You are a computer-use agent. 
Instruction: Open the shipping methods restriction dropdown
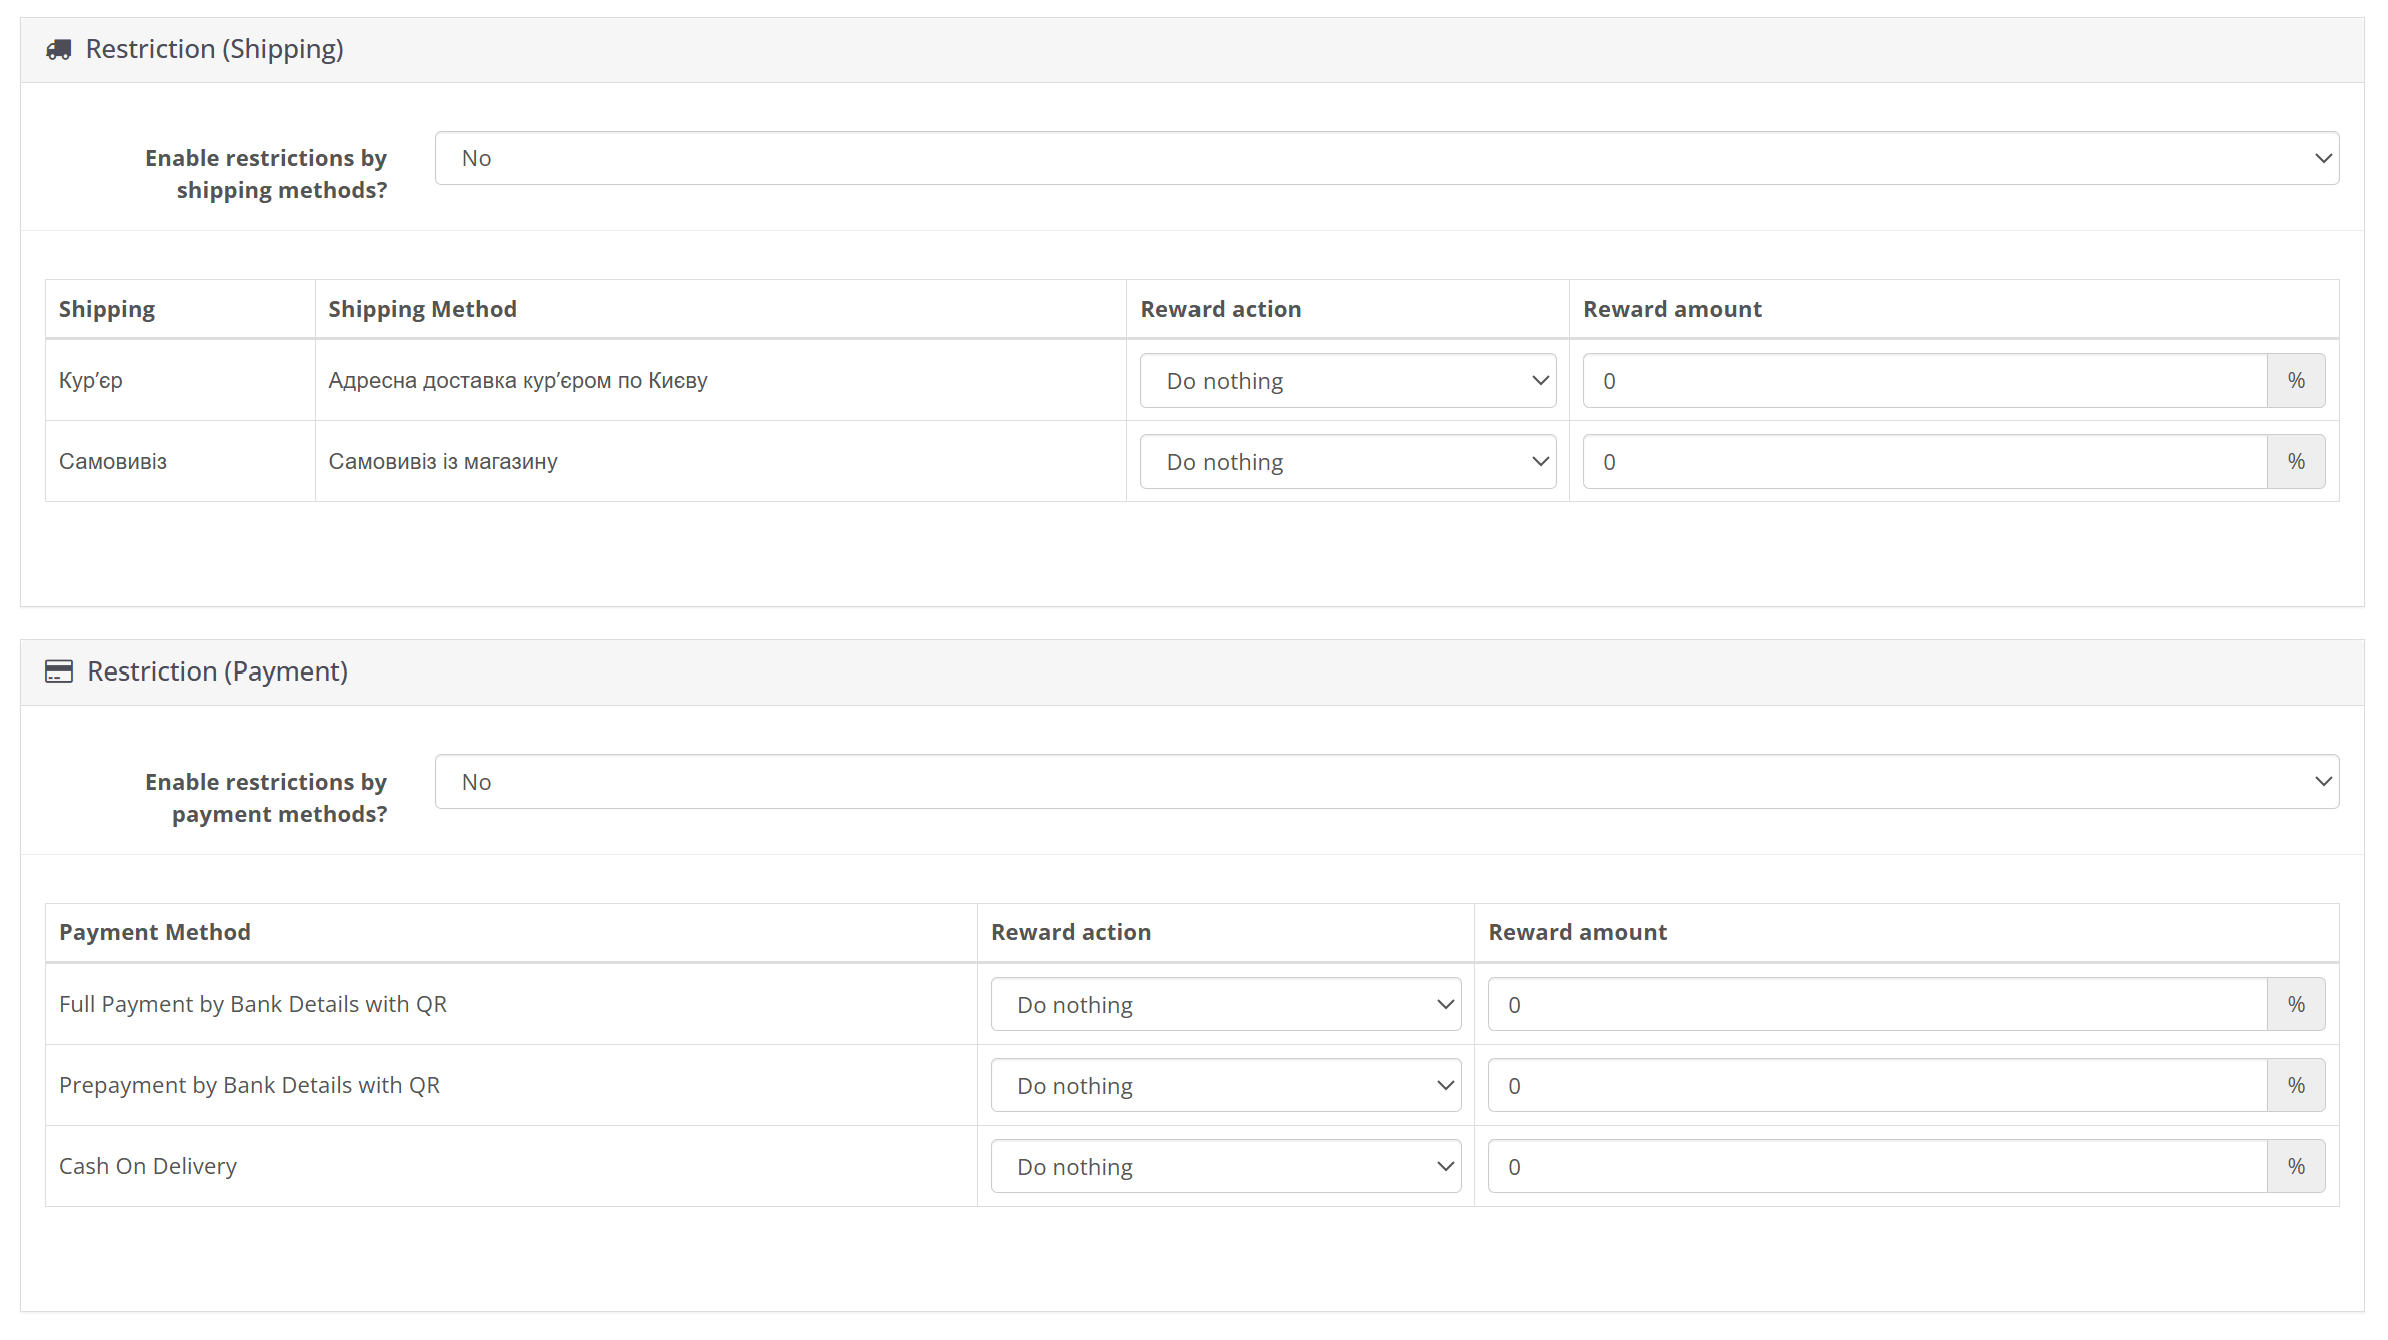point(1387,158)
